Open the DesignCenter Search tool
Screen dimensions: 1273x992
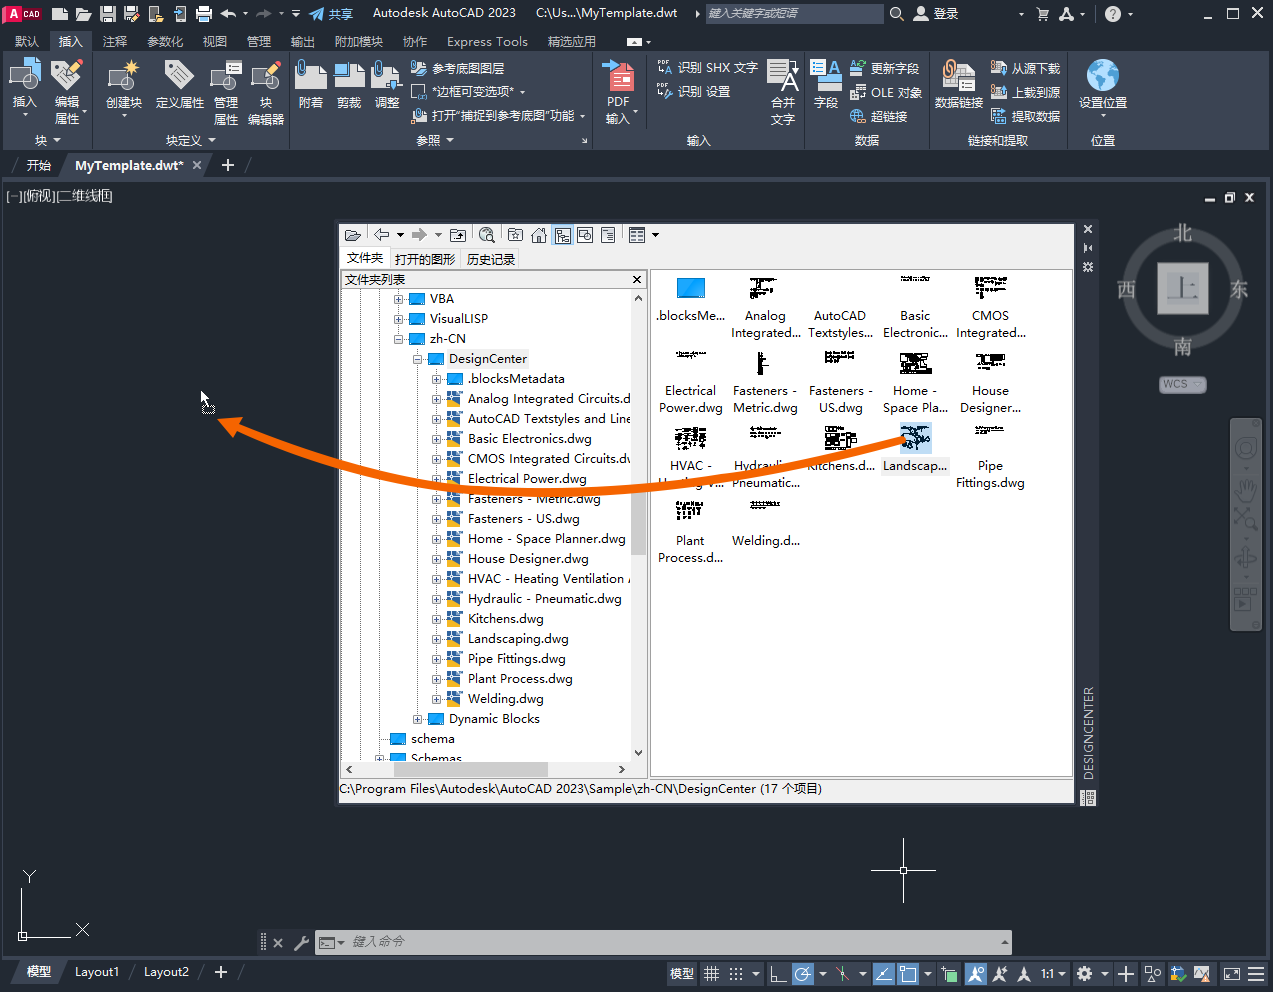(487, 235)
